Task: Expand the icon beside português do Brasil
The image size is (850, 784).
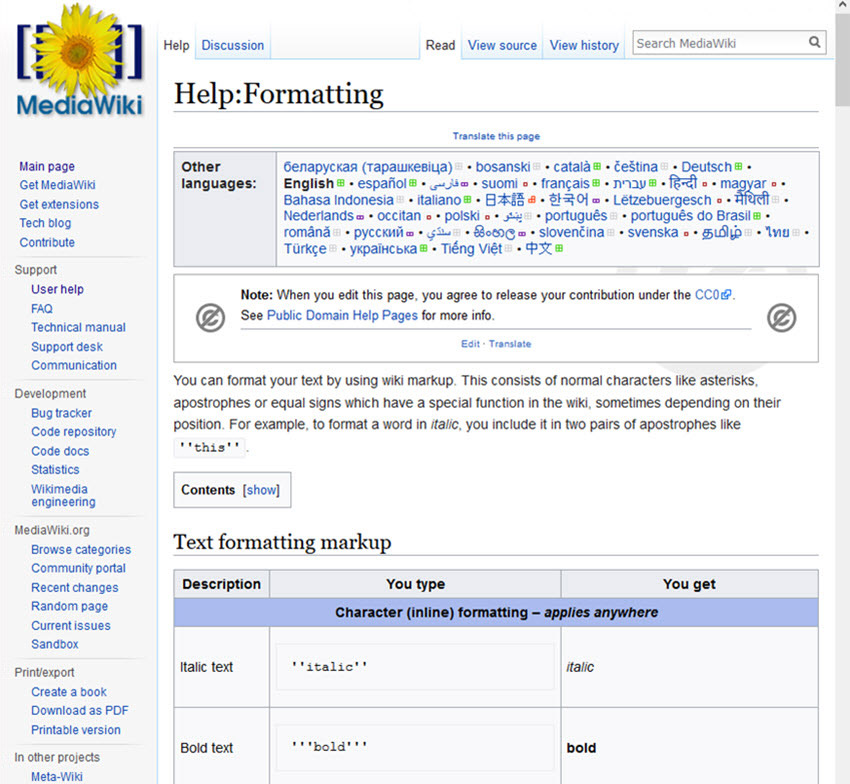Action: pos(756,215)
